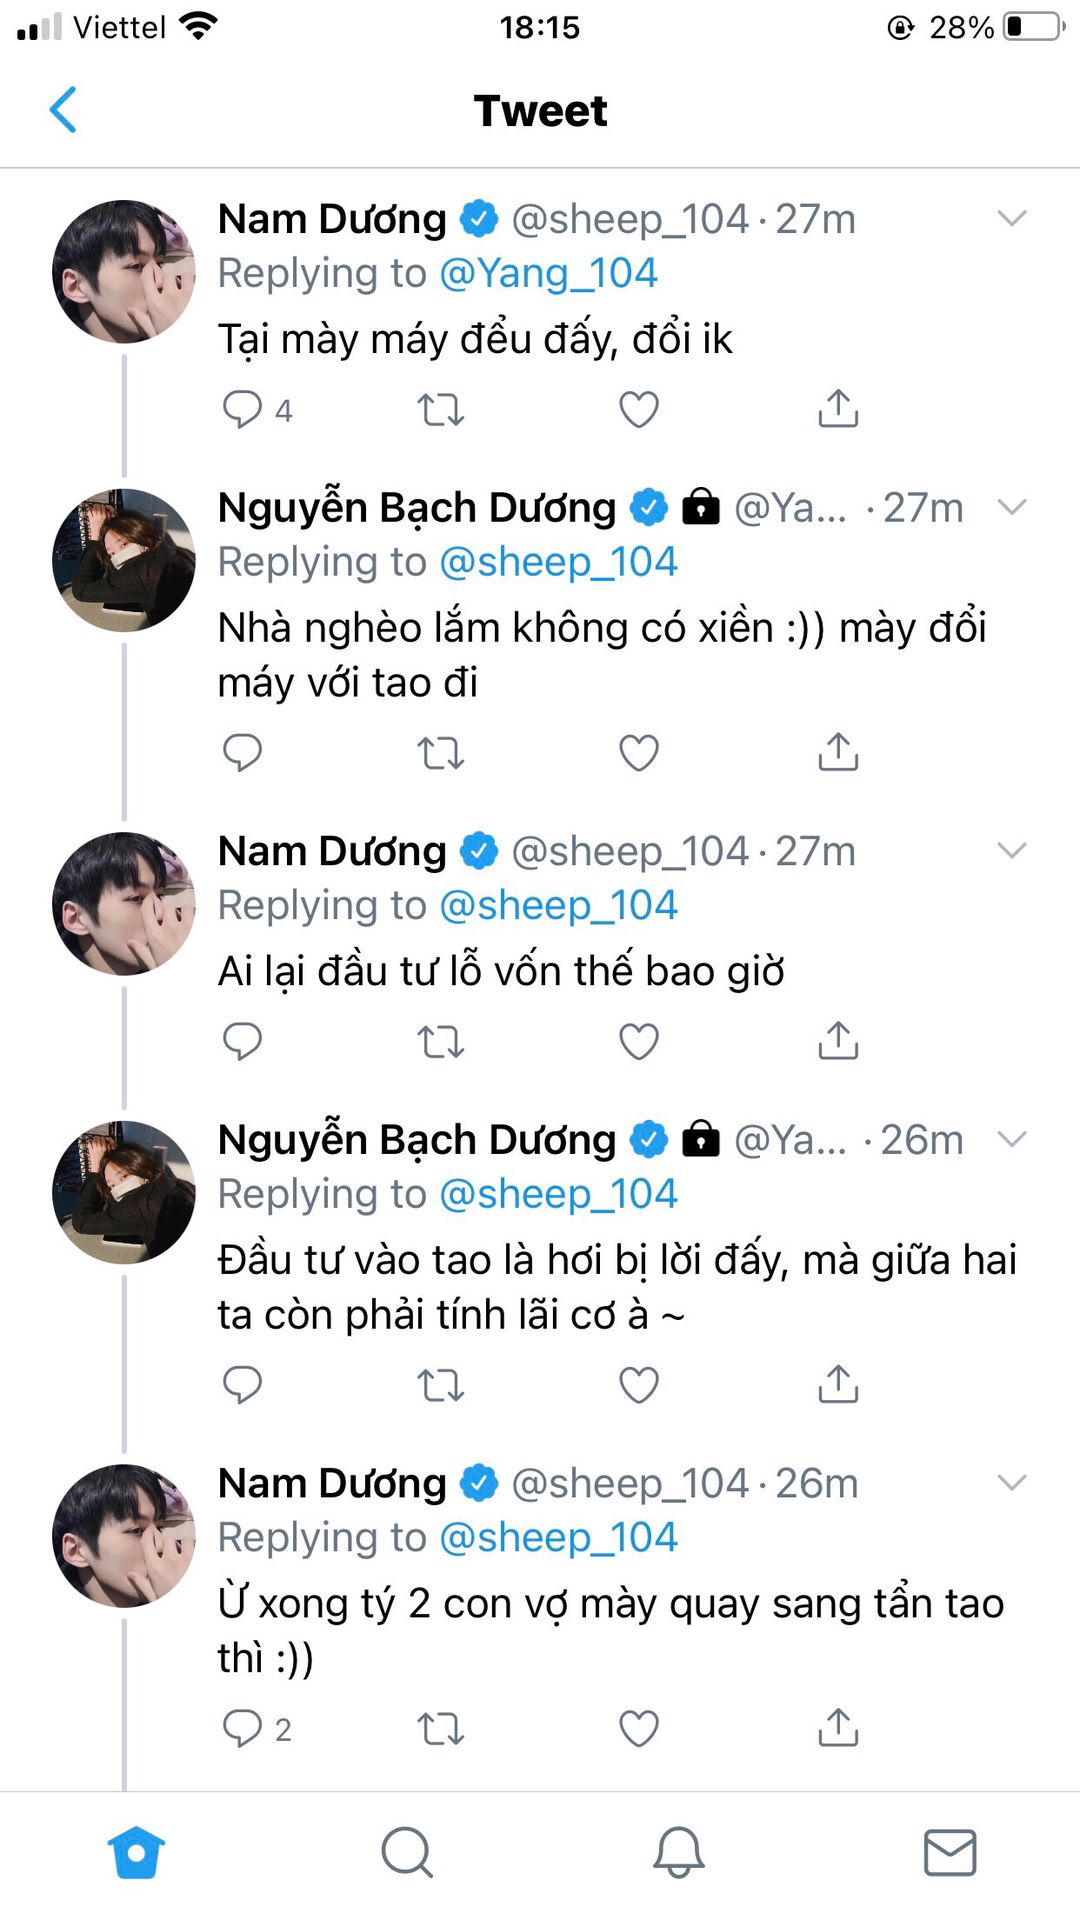Reply to the "Ai lại đầu tư" tweet
Viewport: 1080px width, 1920px height.
coord(242,1041)
